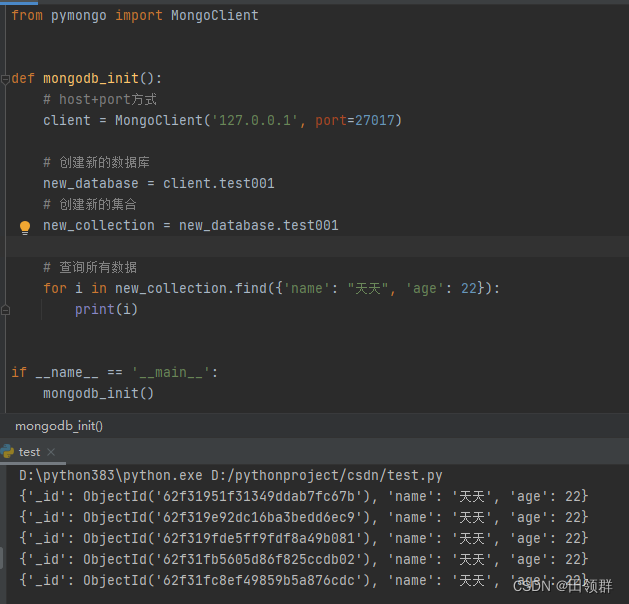Image resolution: width=629 pixels, height=604 pixels.
Task: Click the mongodb_init() breadcrumb
Action: click(59, 426)
